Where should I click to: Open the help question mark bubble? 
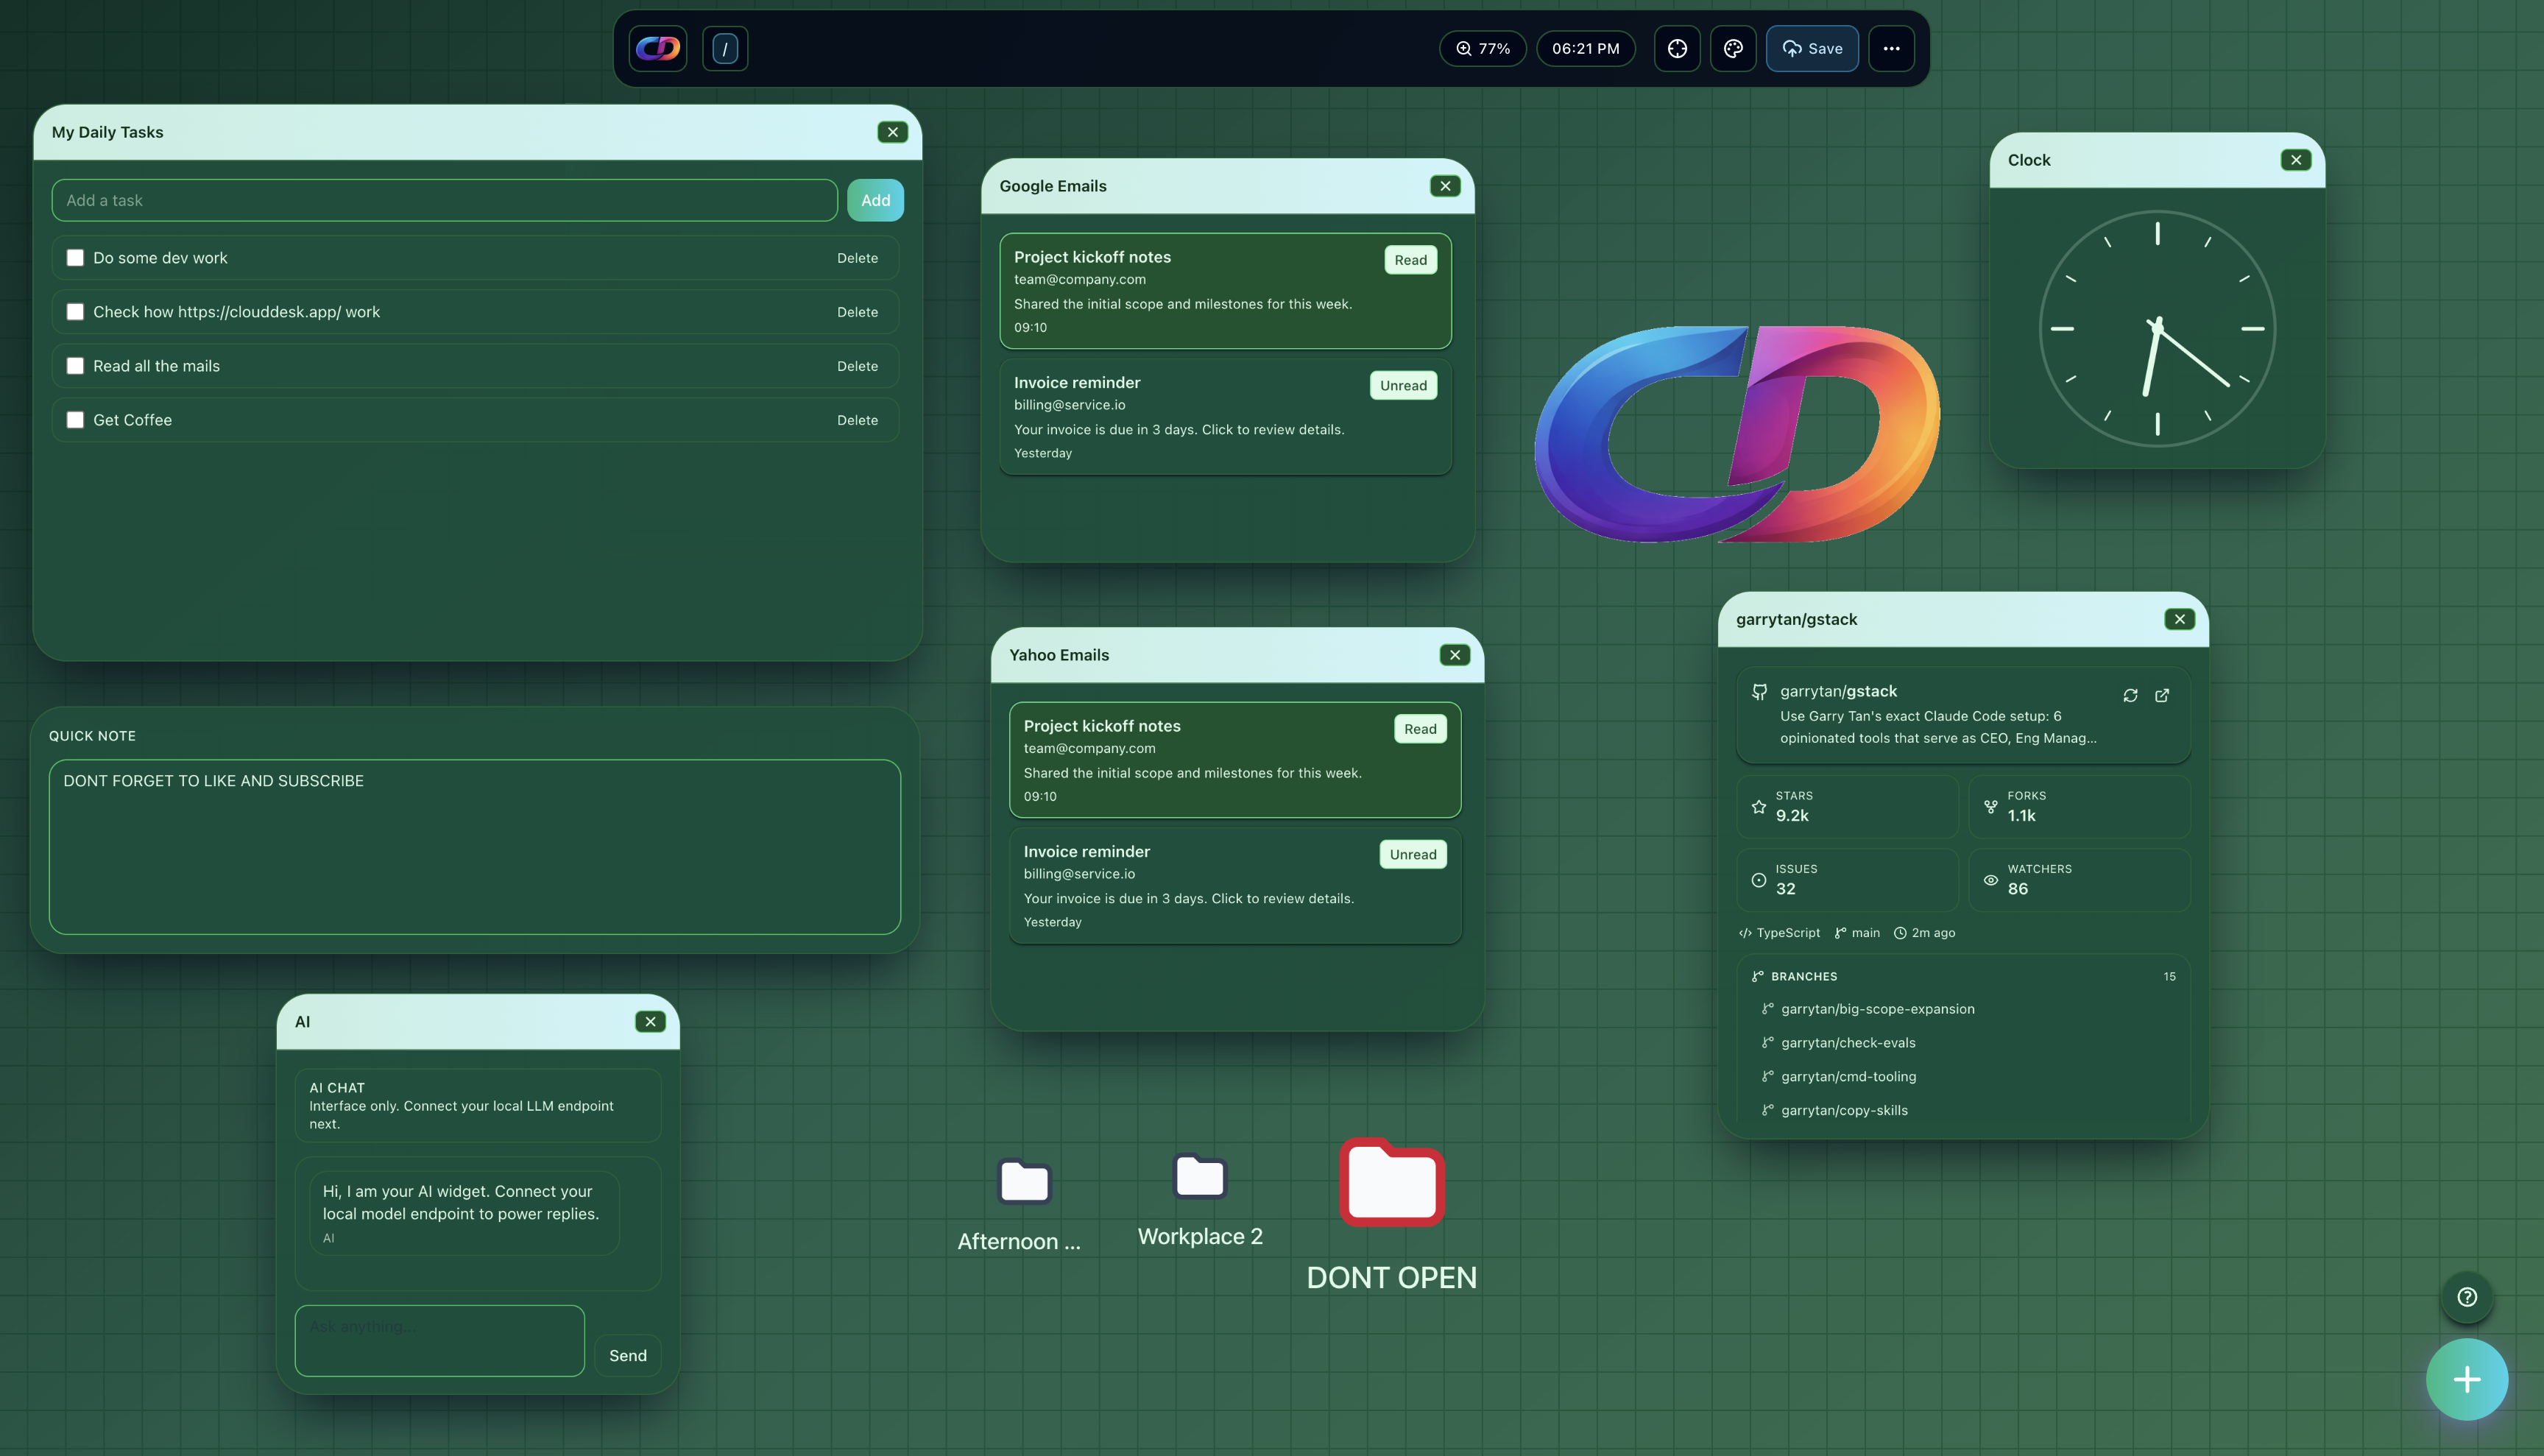tap(2466, 1297)
